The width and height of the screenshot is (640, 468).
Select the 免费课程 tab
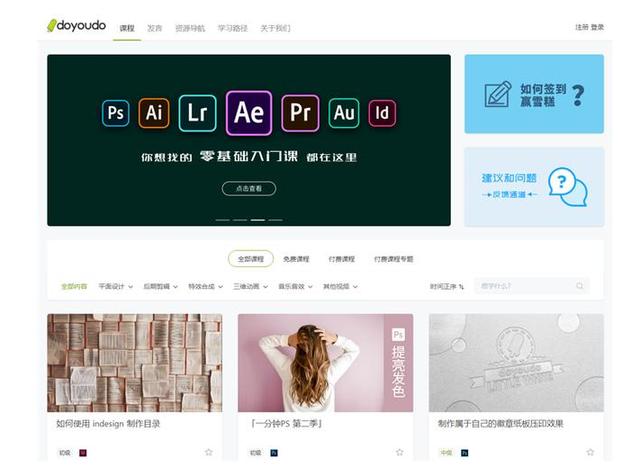click(x=296, y=259)
